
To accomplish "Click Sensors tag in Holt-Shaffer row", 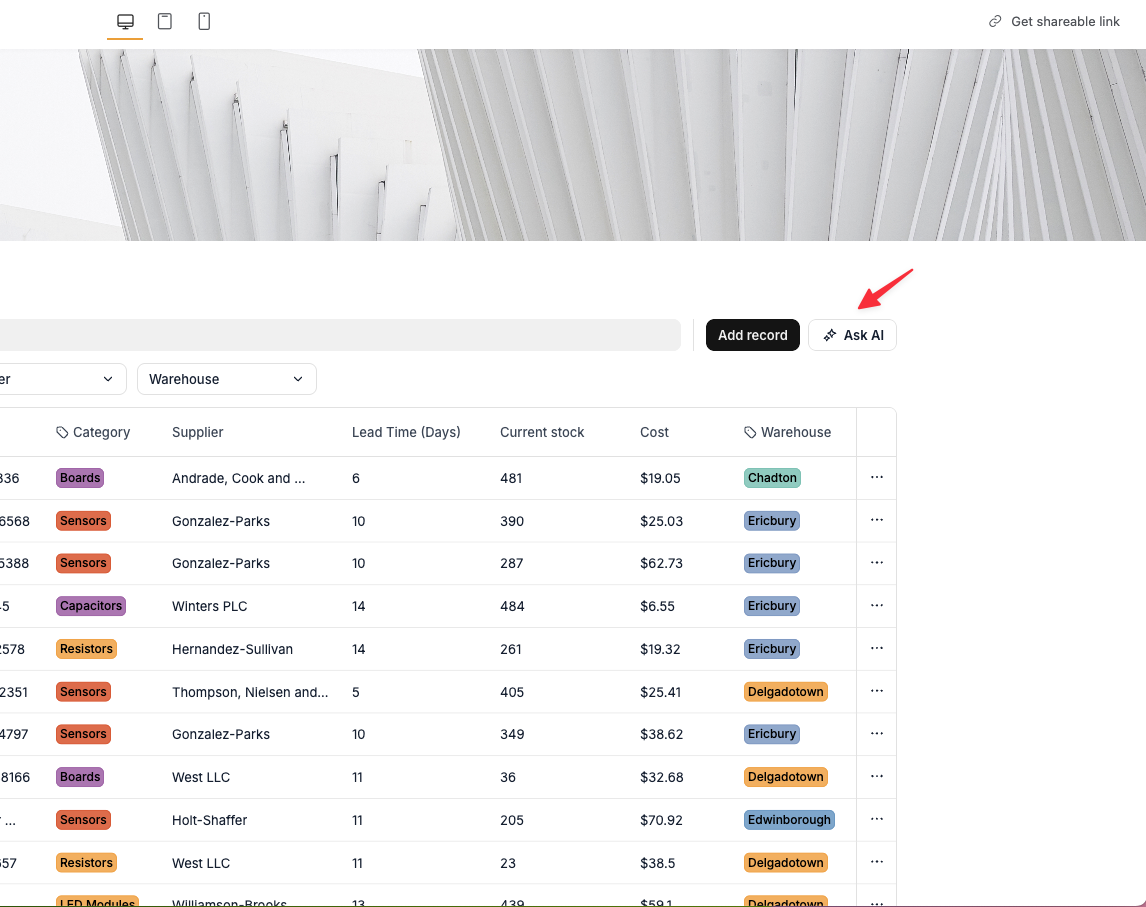I will 83,820.
